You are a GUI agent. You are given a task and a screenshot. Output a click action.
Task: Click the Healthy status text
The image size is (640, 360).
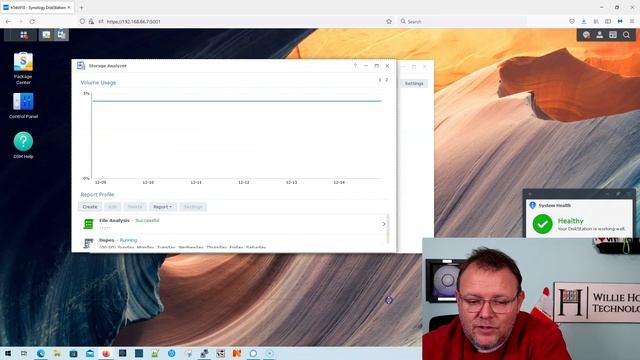570,221
